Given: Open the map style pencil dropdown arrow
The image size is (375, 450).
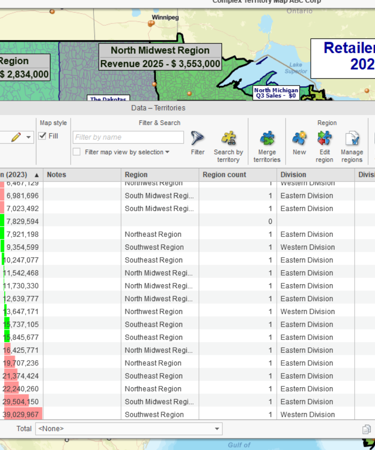Looking at the screenshot, I should coord(29,137).
